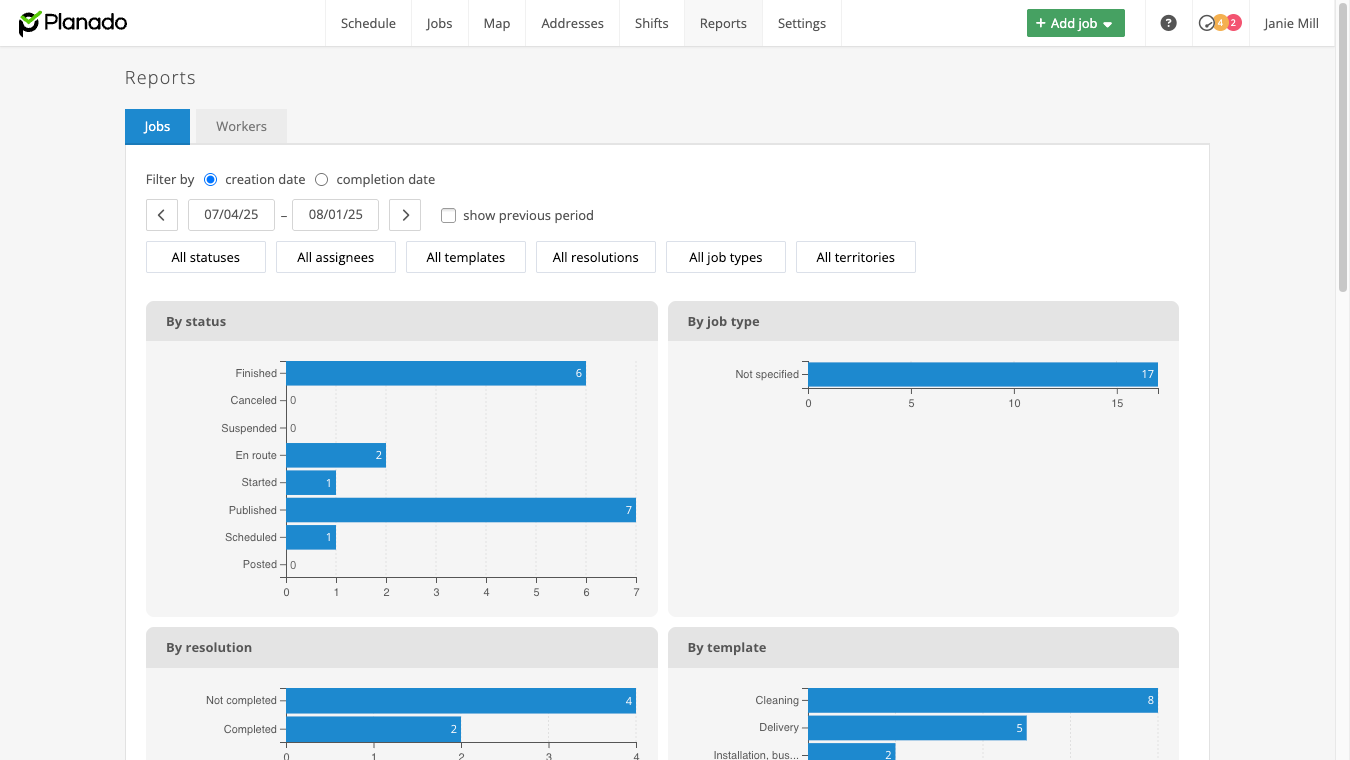The height and width of the screenshot is (760, 1350).
Task: Open the help question mark icon
Action: [1168, 23]
